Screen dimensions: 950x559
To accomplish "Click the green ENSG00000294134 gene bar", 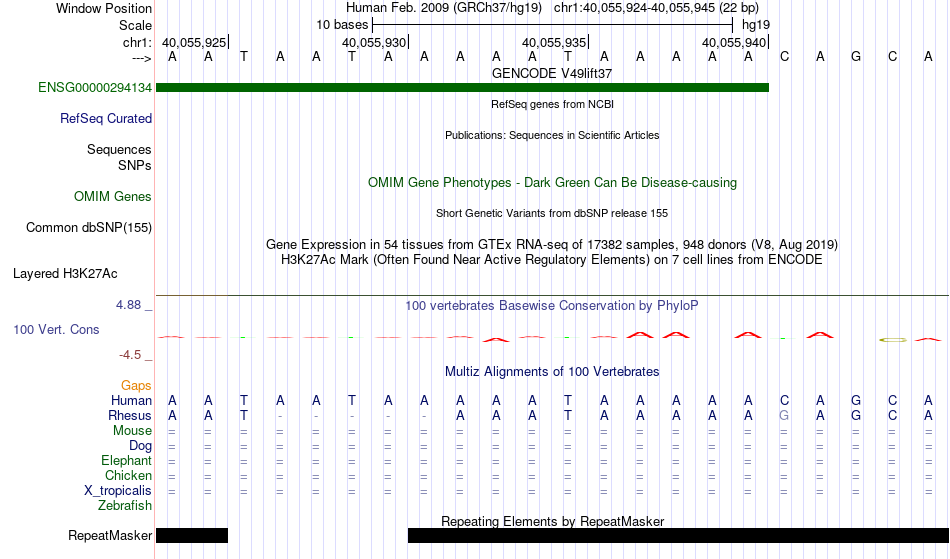I will click(x=462, y=87).
